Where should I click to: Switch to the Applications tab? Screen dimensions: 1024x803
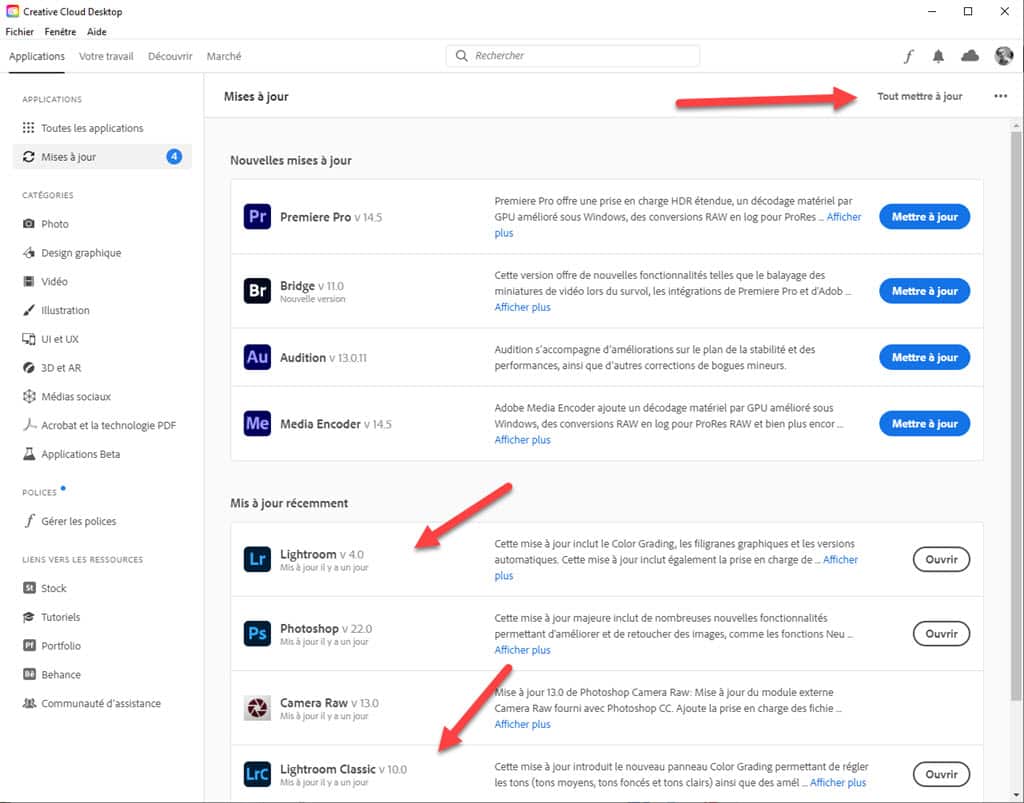tap(37, 56)
